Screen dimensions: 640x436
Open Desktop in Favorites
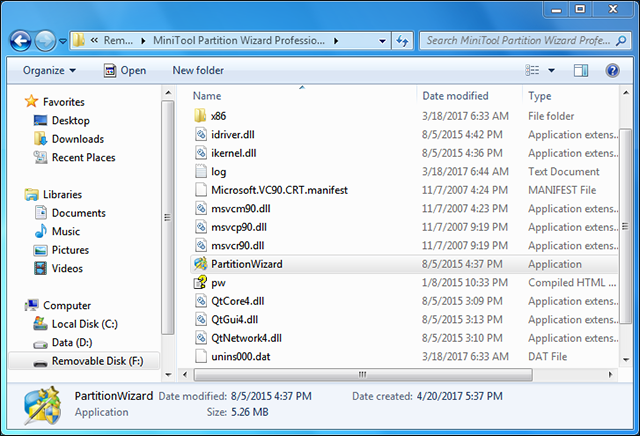coord(62,120)
